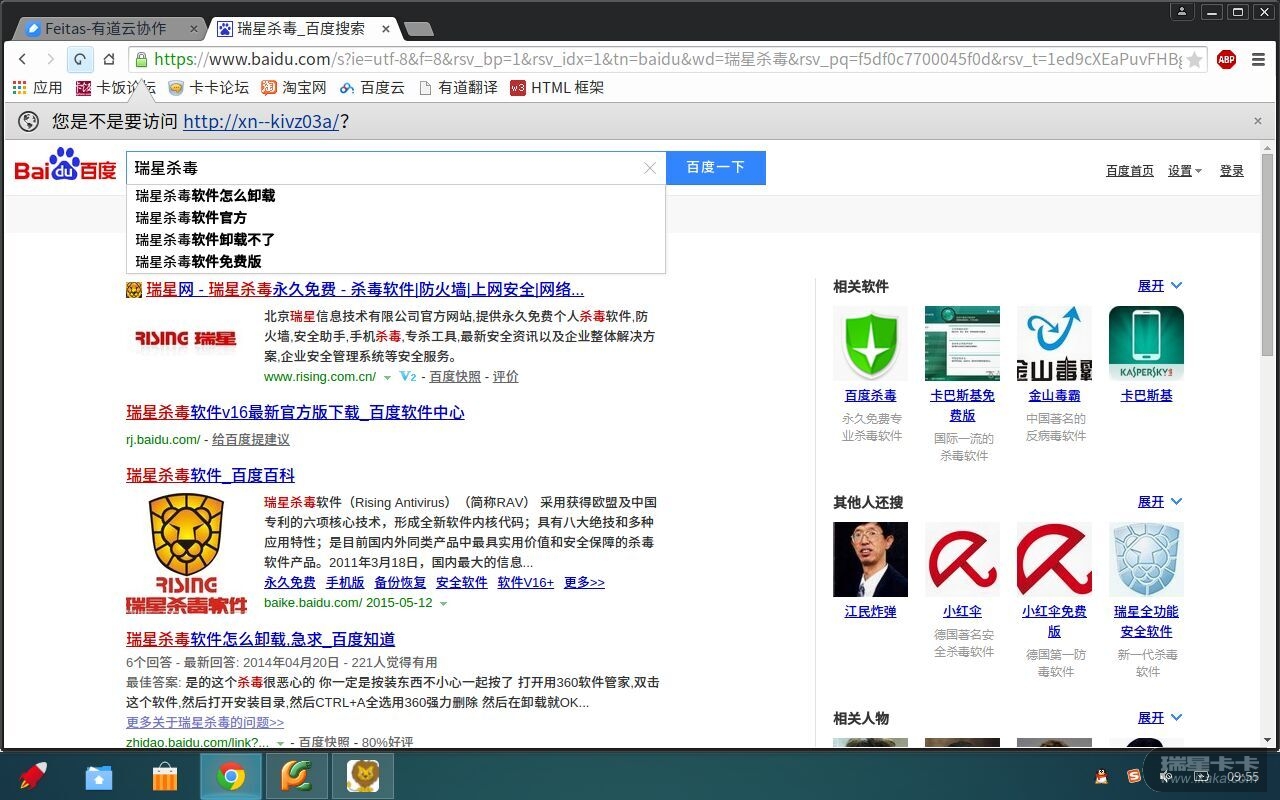Click the 登录 login link
1280x800 pixels.
1232,171
